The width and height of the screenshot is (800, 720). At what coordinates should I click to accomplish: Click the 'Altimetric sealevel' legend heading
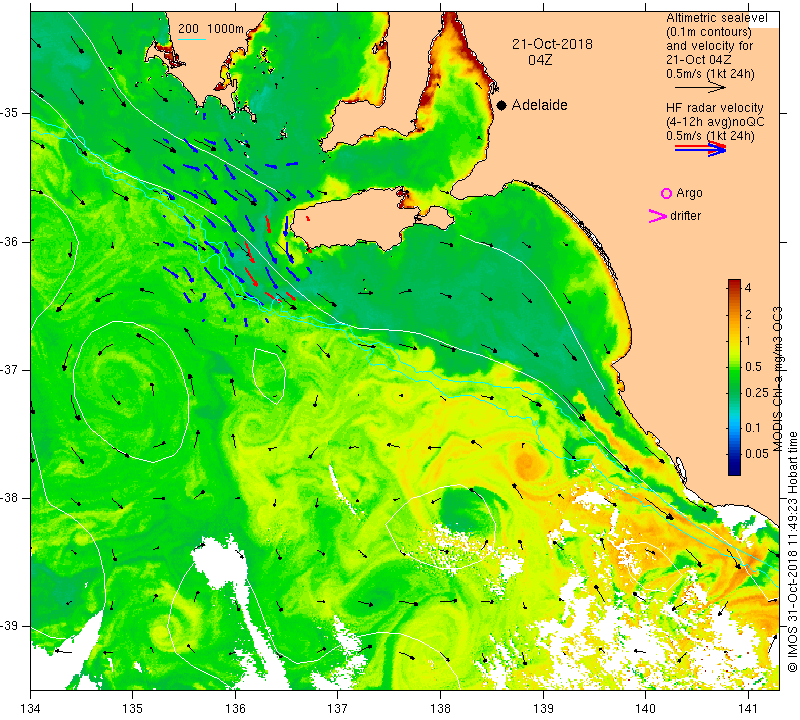click(716, 18)
